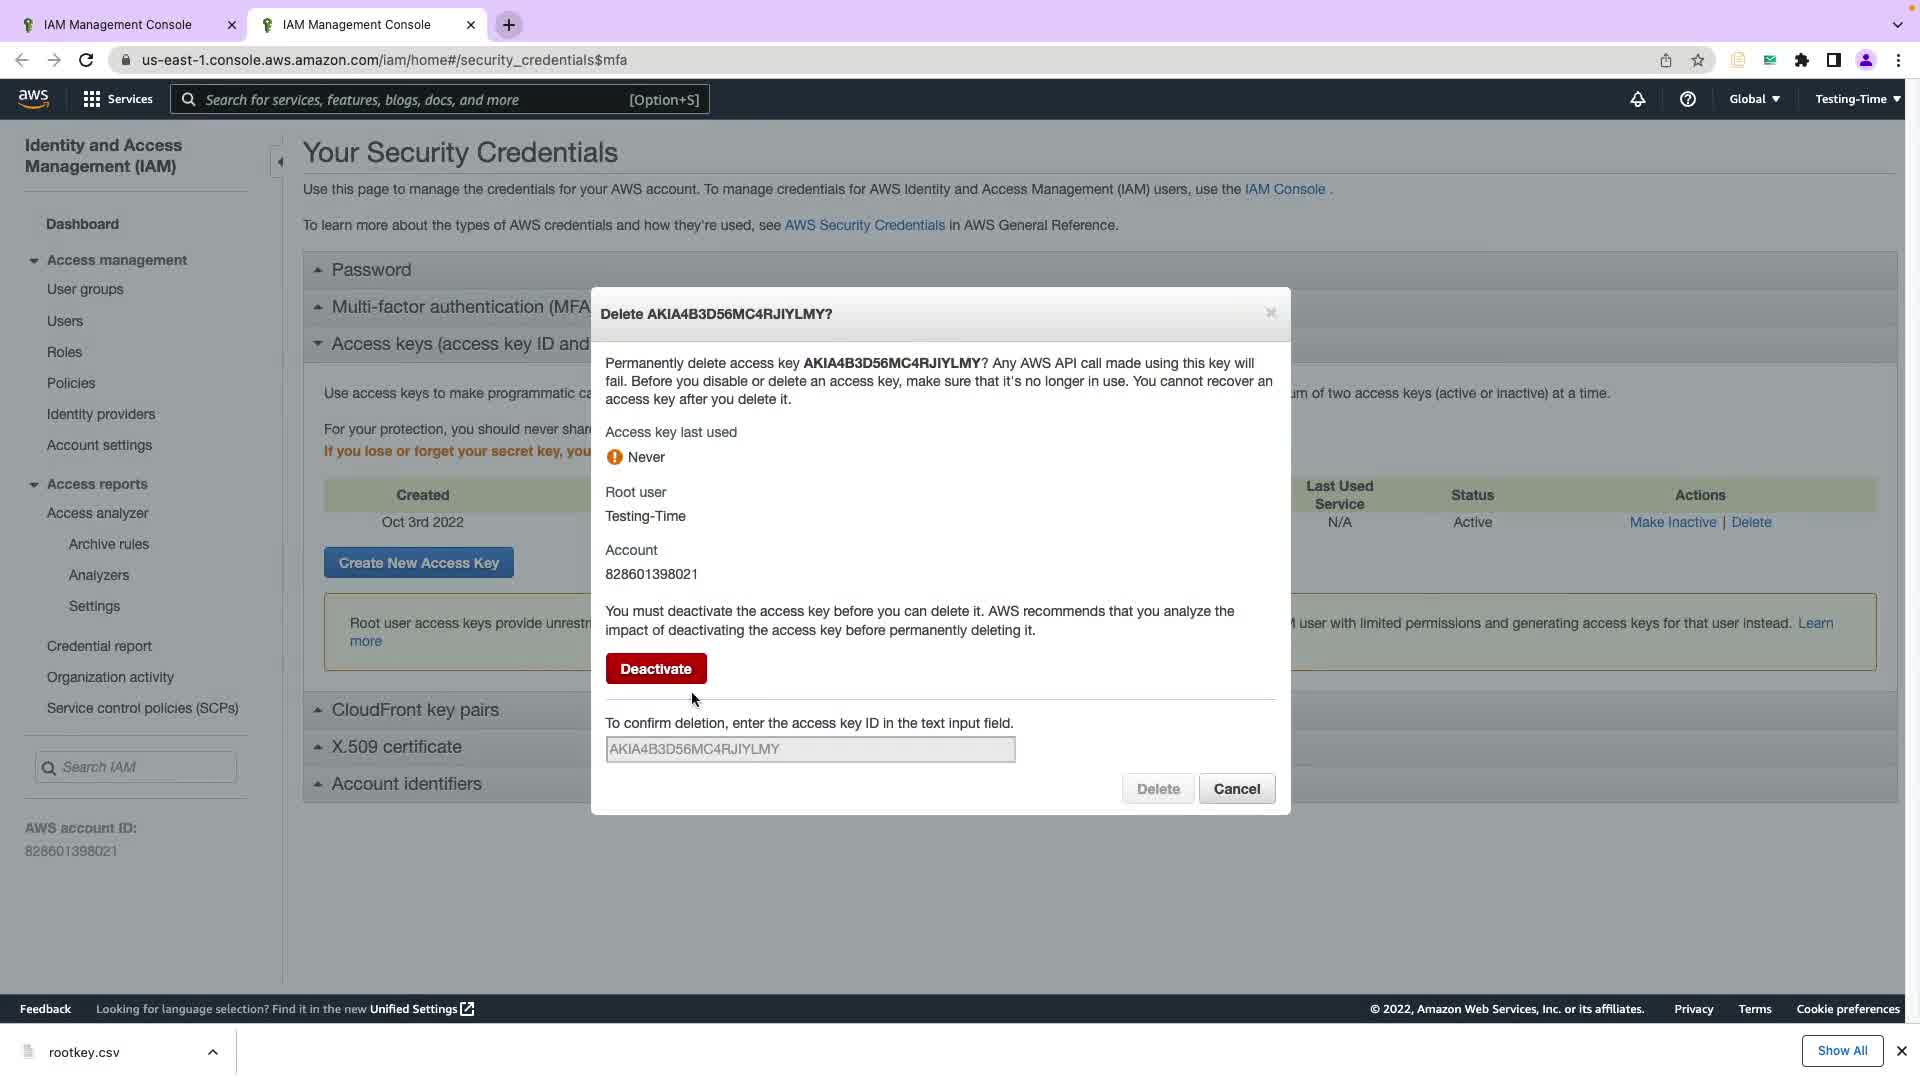Click Cancel in the delete dialog

pos(1236,789)
